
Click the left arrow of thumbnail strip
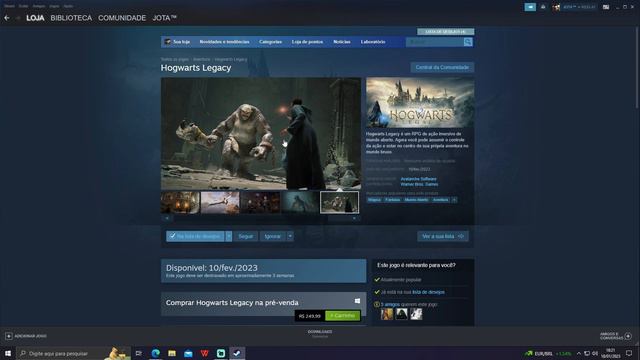point(167,218)
